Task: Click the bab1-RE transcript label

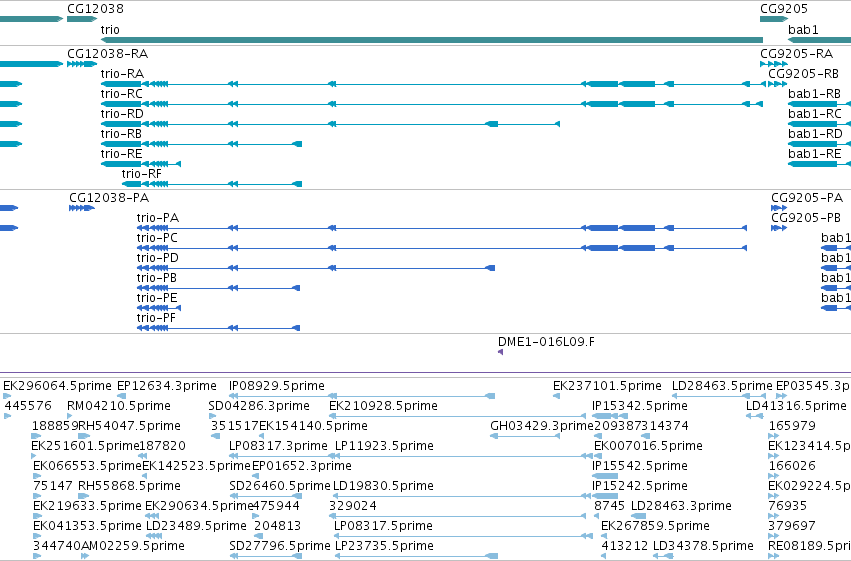Action: coord(815,154)
